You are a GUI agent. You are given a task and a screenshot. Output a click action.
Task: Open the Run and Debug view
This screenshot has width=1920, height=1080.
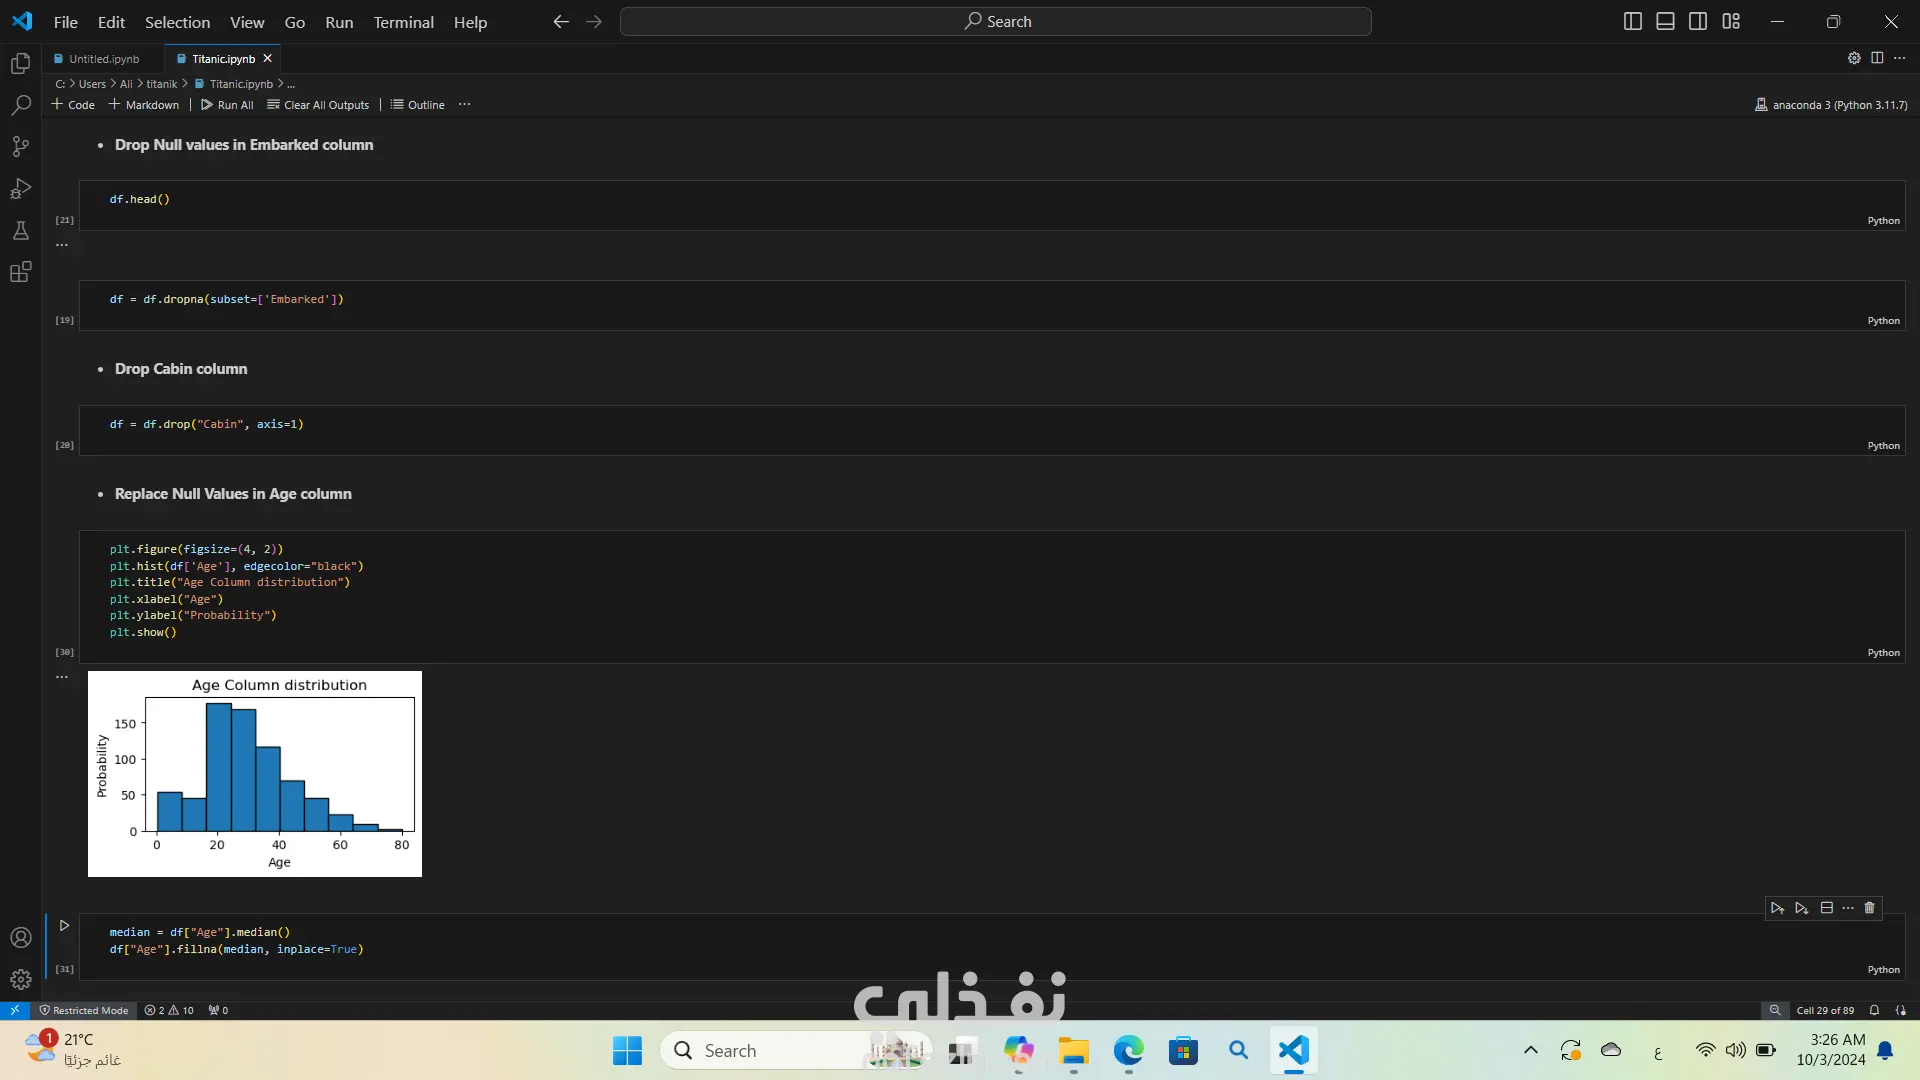[20, 189]
